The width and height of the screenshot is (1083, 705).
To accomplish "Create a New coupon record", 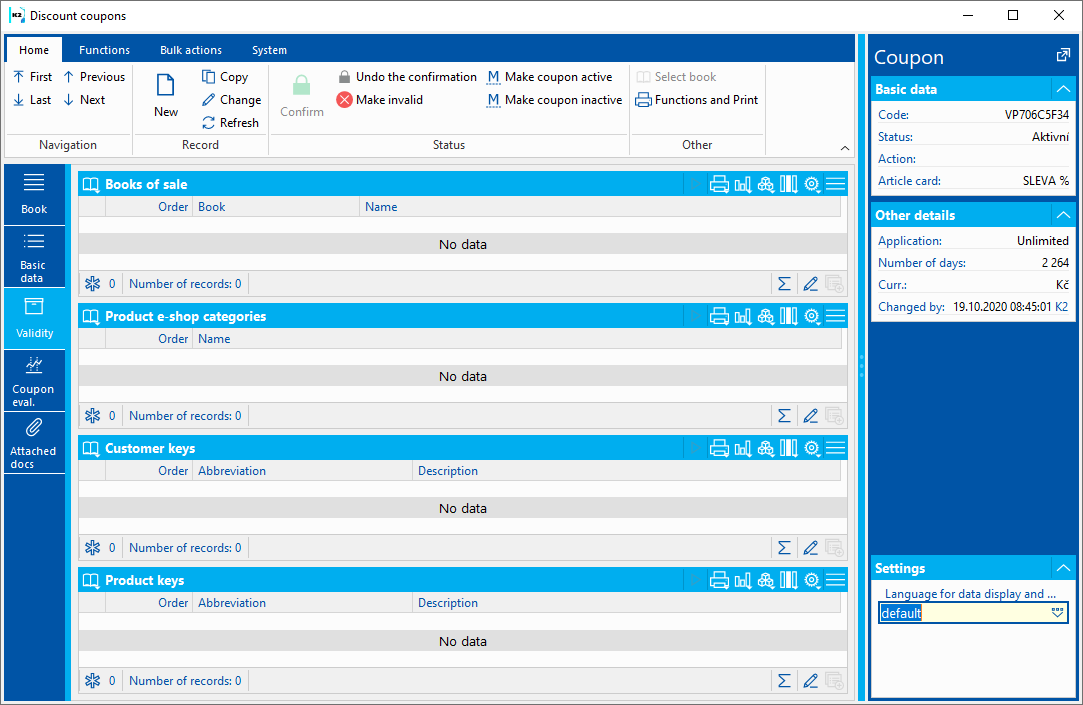I will [x=166, y=95].
